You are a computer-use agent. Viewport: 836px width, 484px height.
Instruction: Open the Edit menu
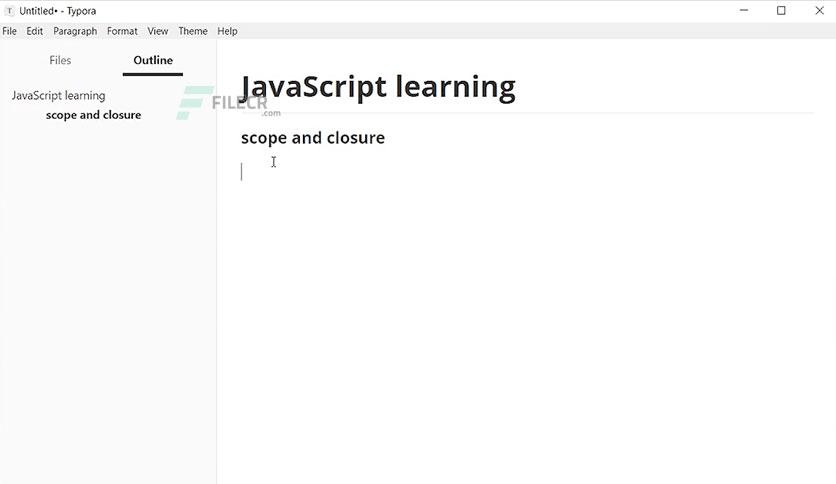(x=35, y=31)
